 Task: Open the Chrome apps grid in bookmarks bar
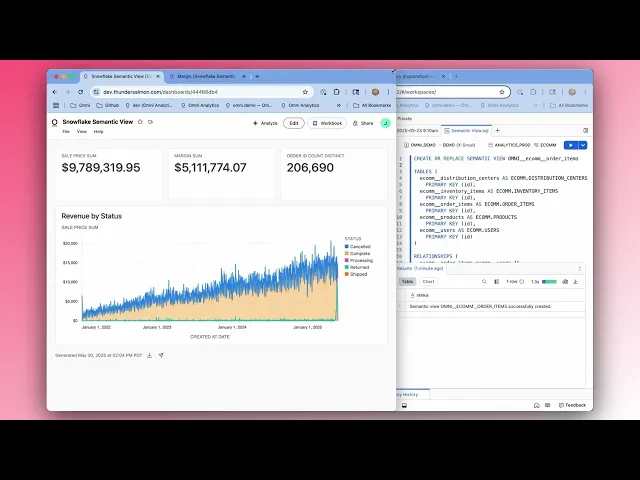tap(56, 105)
